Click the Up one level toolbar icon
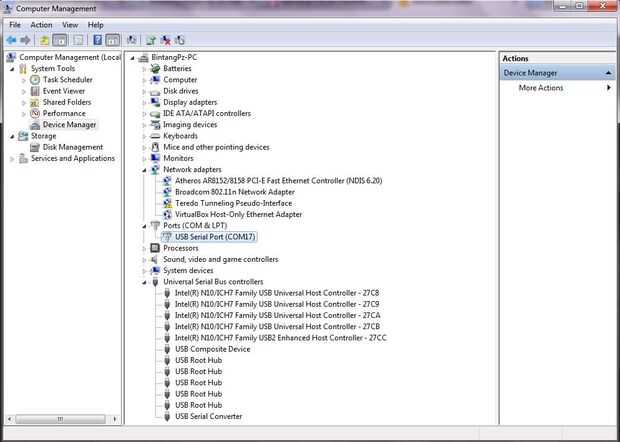620x442 pixels. pyautogui.click(x=44, y=40)
